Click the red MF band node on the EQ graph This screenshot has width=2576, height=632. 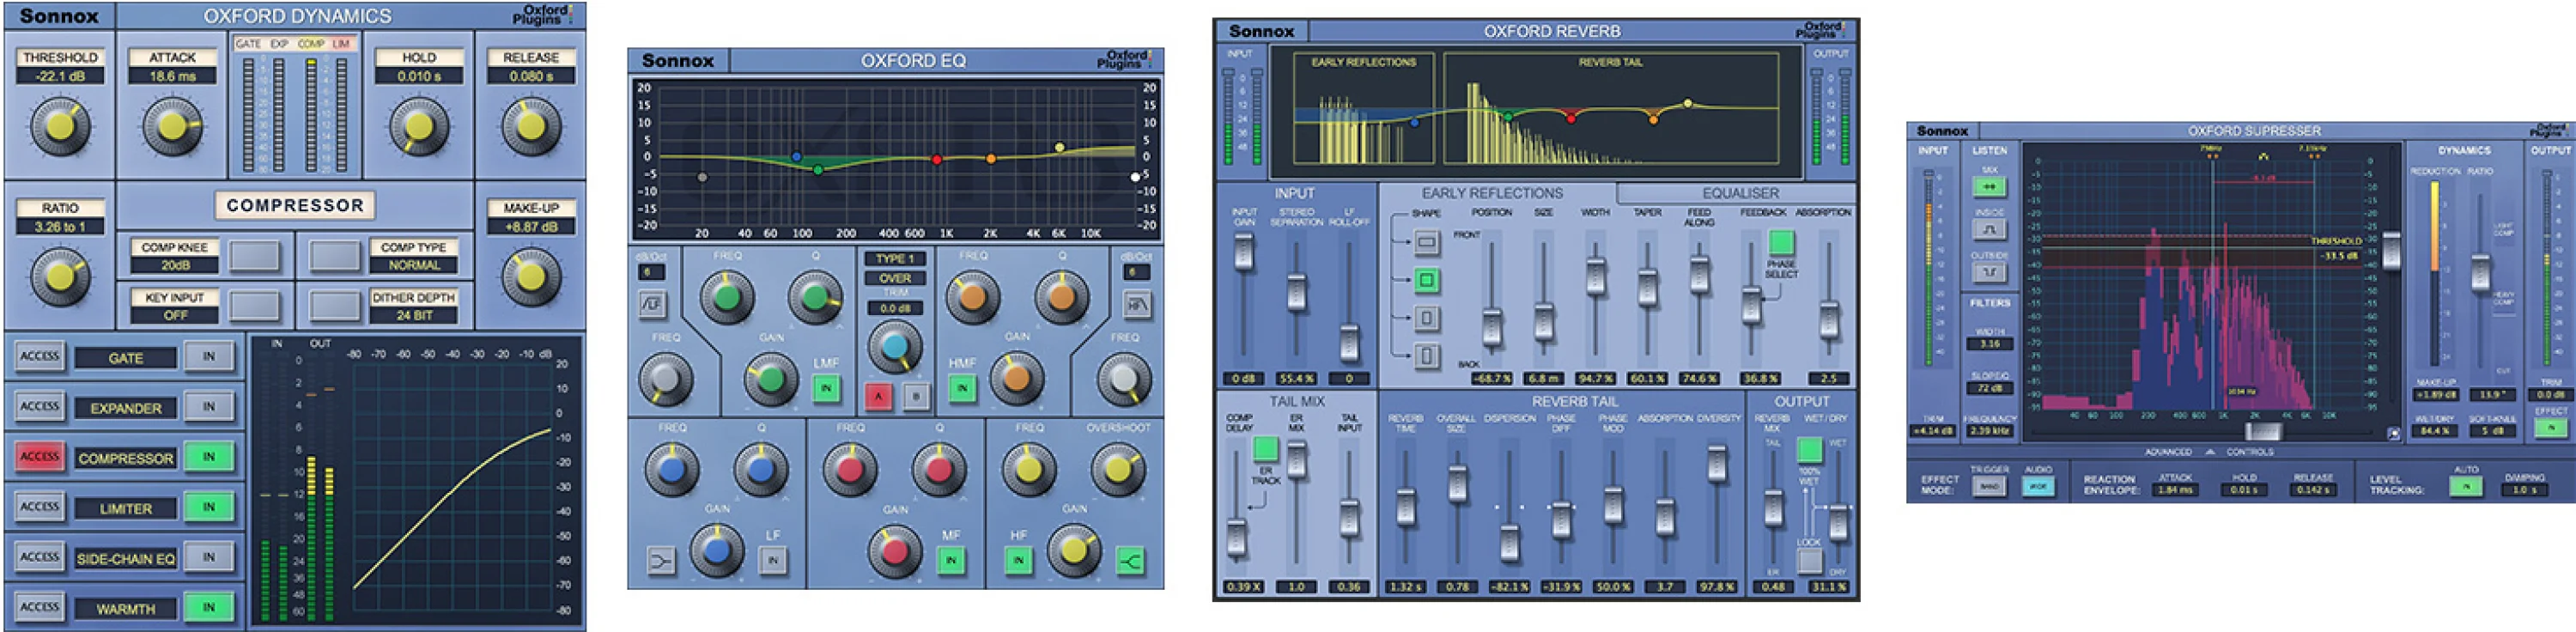click(x=937, y=159)
